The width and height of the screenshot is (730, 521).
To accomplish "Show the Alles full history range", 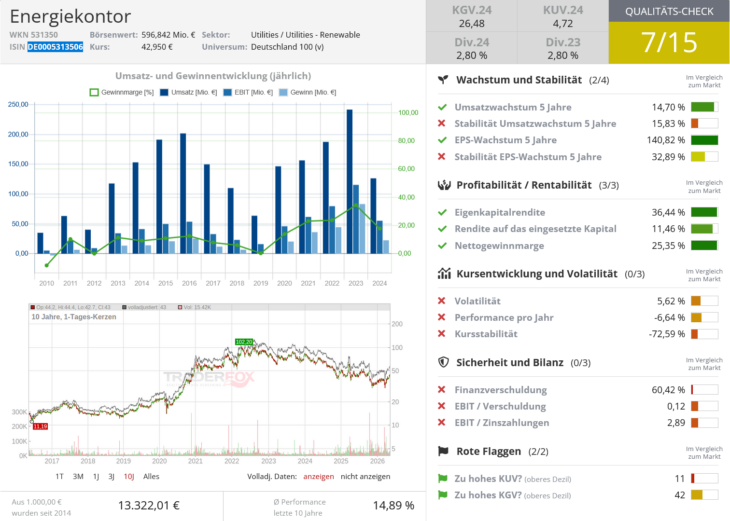I will [151, 476].
